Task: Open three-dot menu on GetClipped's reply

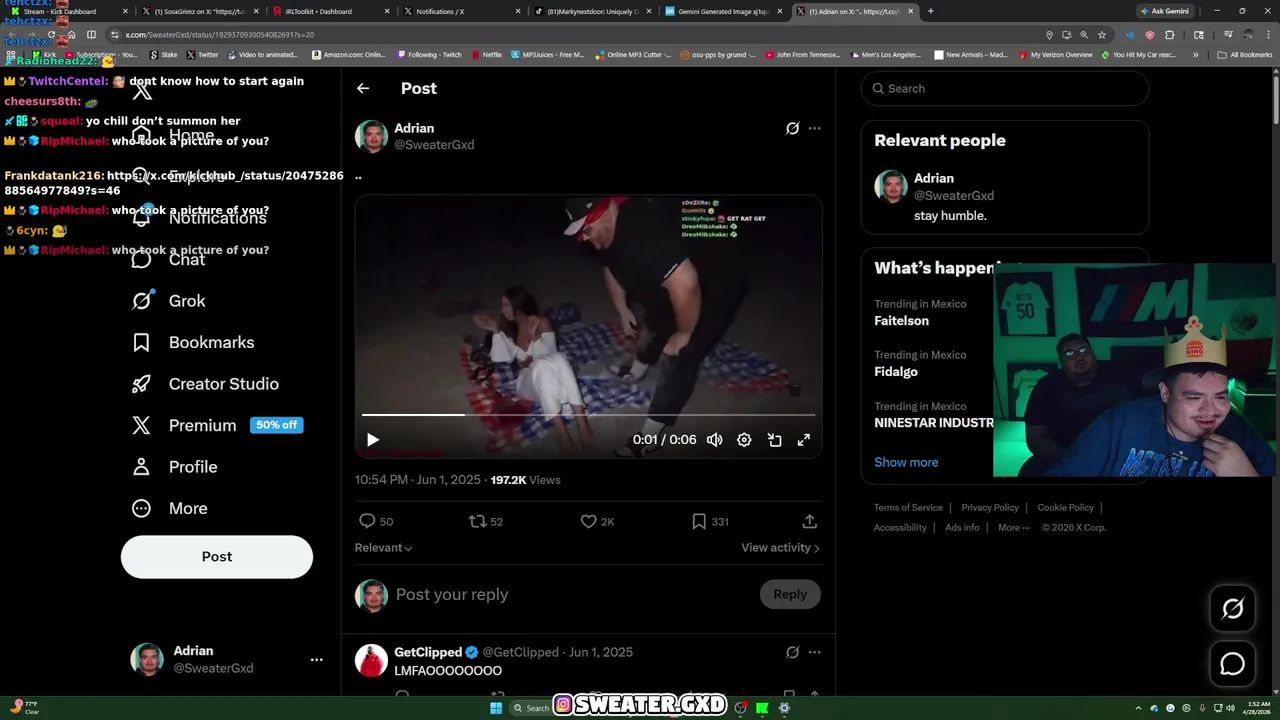Action: point(814,652)
